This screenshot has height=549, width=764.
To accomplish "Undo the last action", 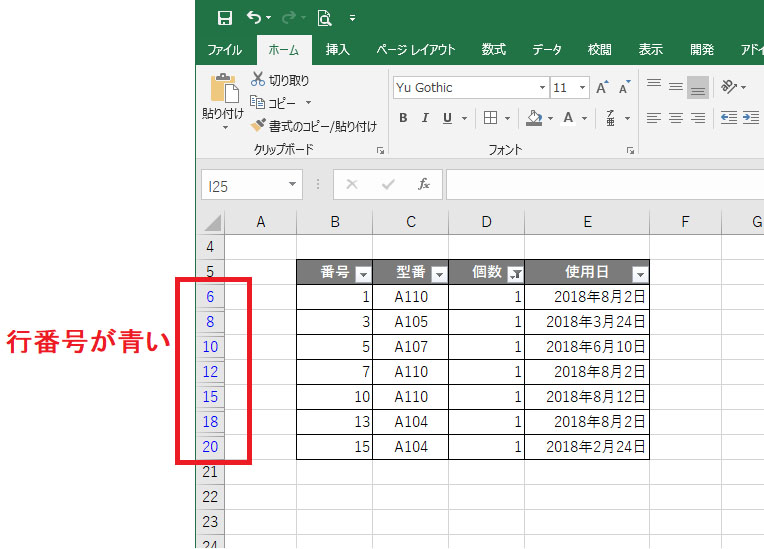I will (254, 18).
